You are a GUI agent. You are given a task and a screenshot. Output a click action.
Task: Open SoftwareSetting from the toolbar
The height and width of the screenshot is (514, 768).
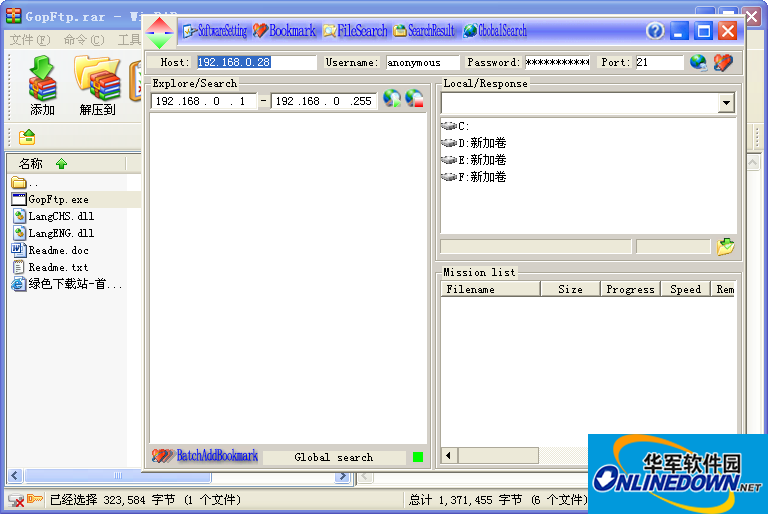(x=214, y=31)
